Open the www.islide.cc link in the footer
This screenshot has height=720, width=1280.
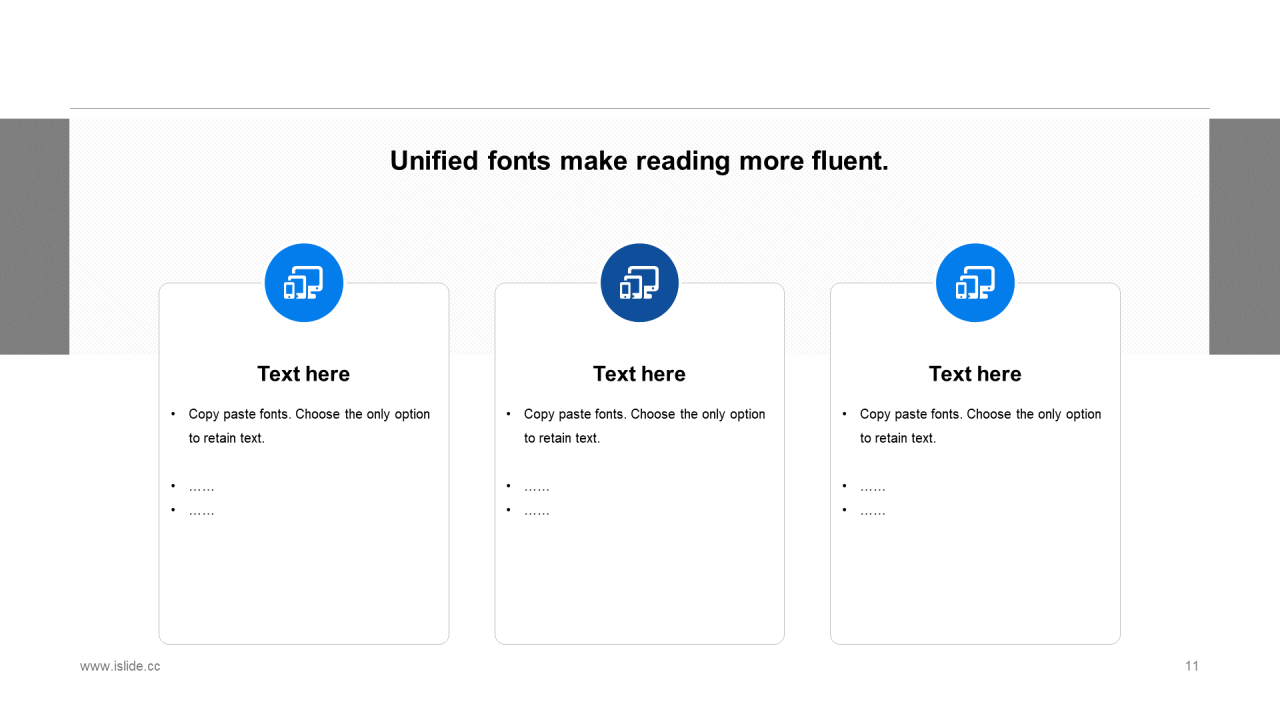tap(120, 666)
